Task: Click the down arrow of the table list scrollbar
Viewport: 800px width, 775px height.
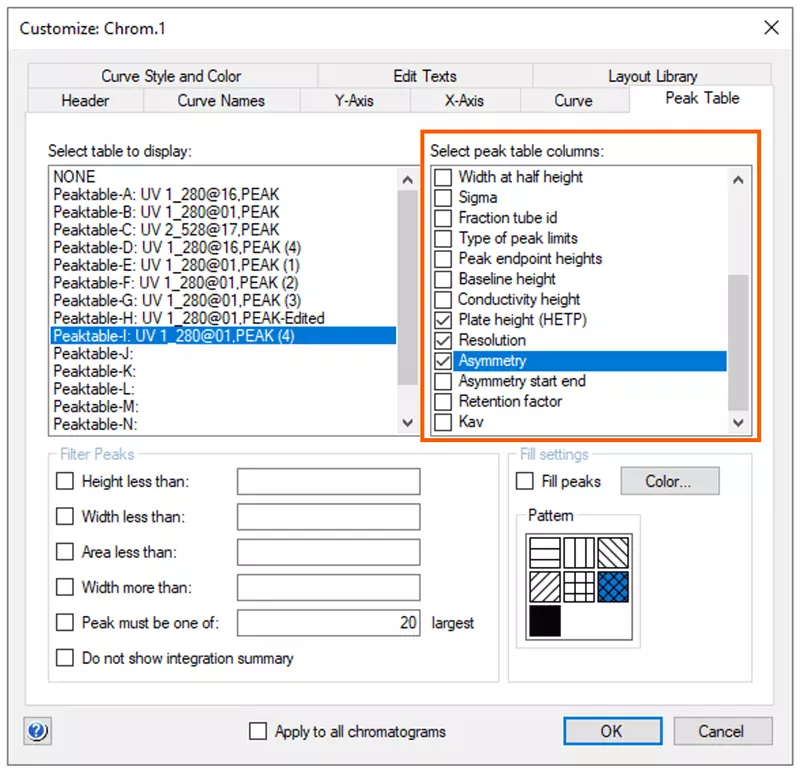Action: coord(407,423)
